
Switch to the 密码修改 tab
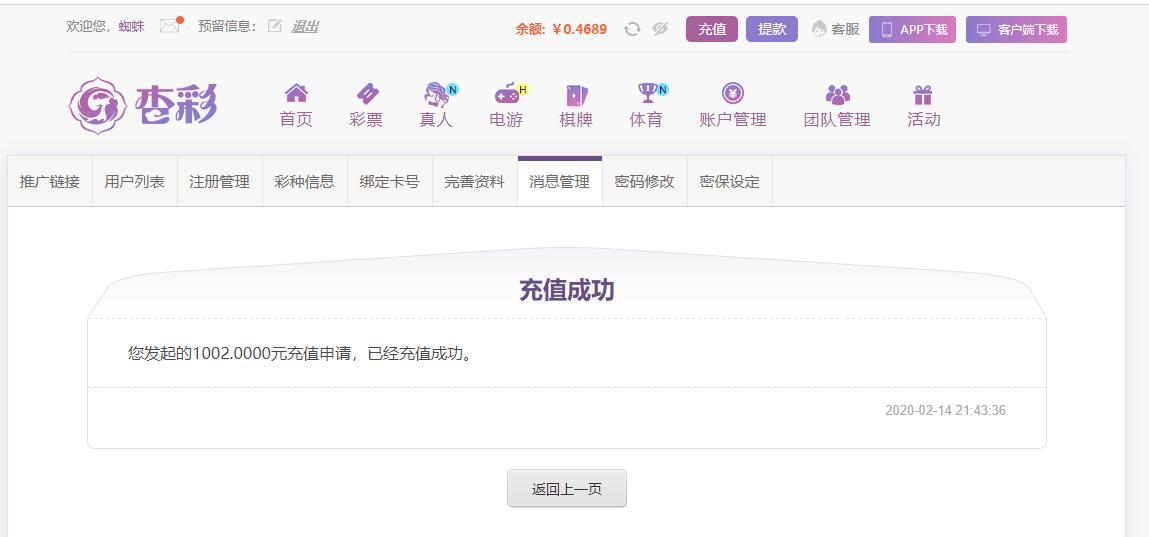click(x=645, y=182)
